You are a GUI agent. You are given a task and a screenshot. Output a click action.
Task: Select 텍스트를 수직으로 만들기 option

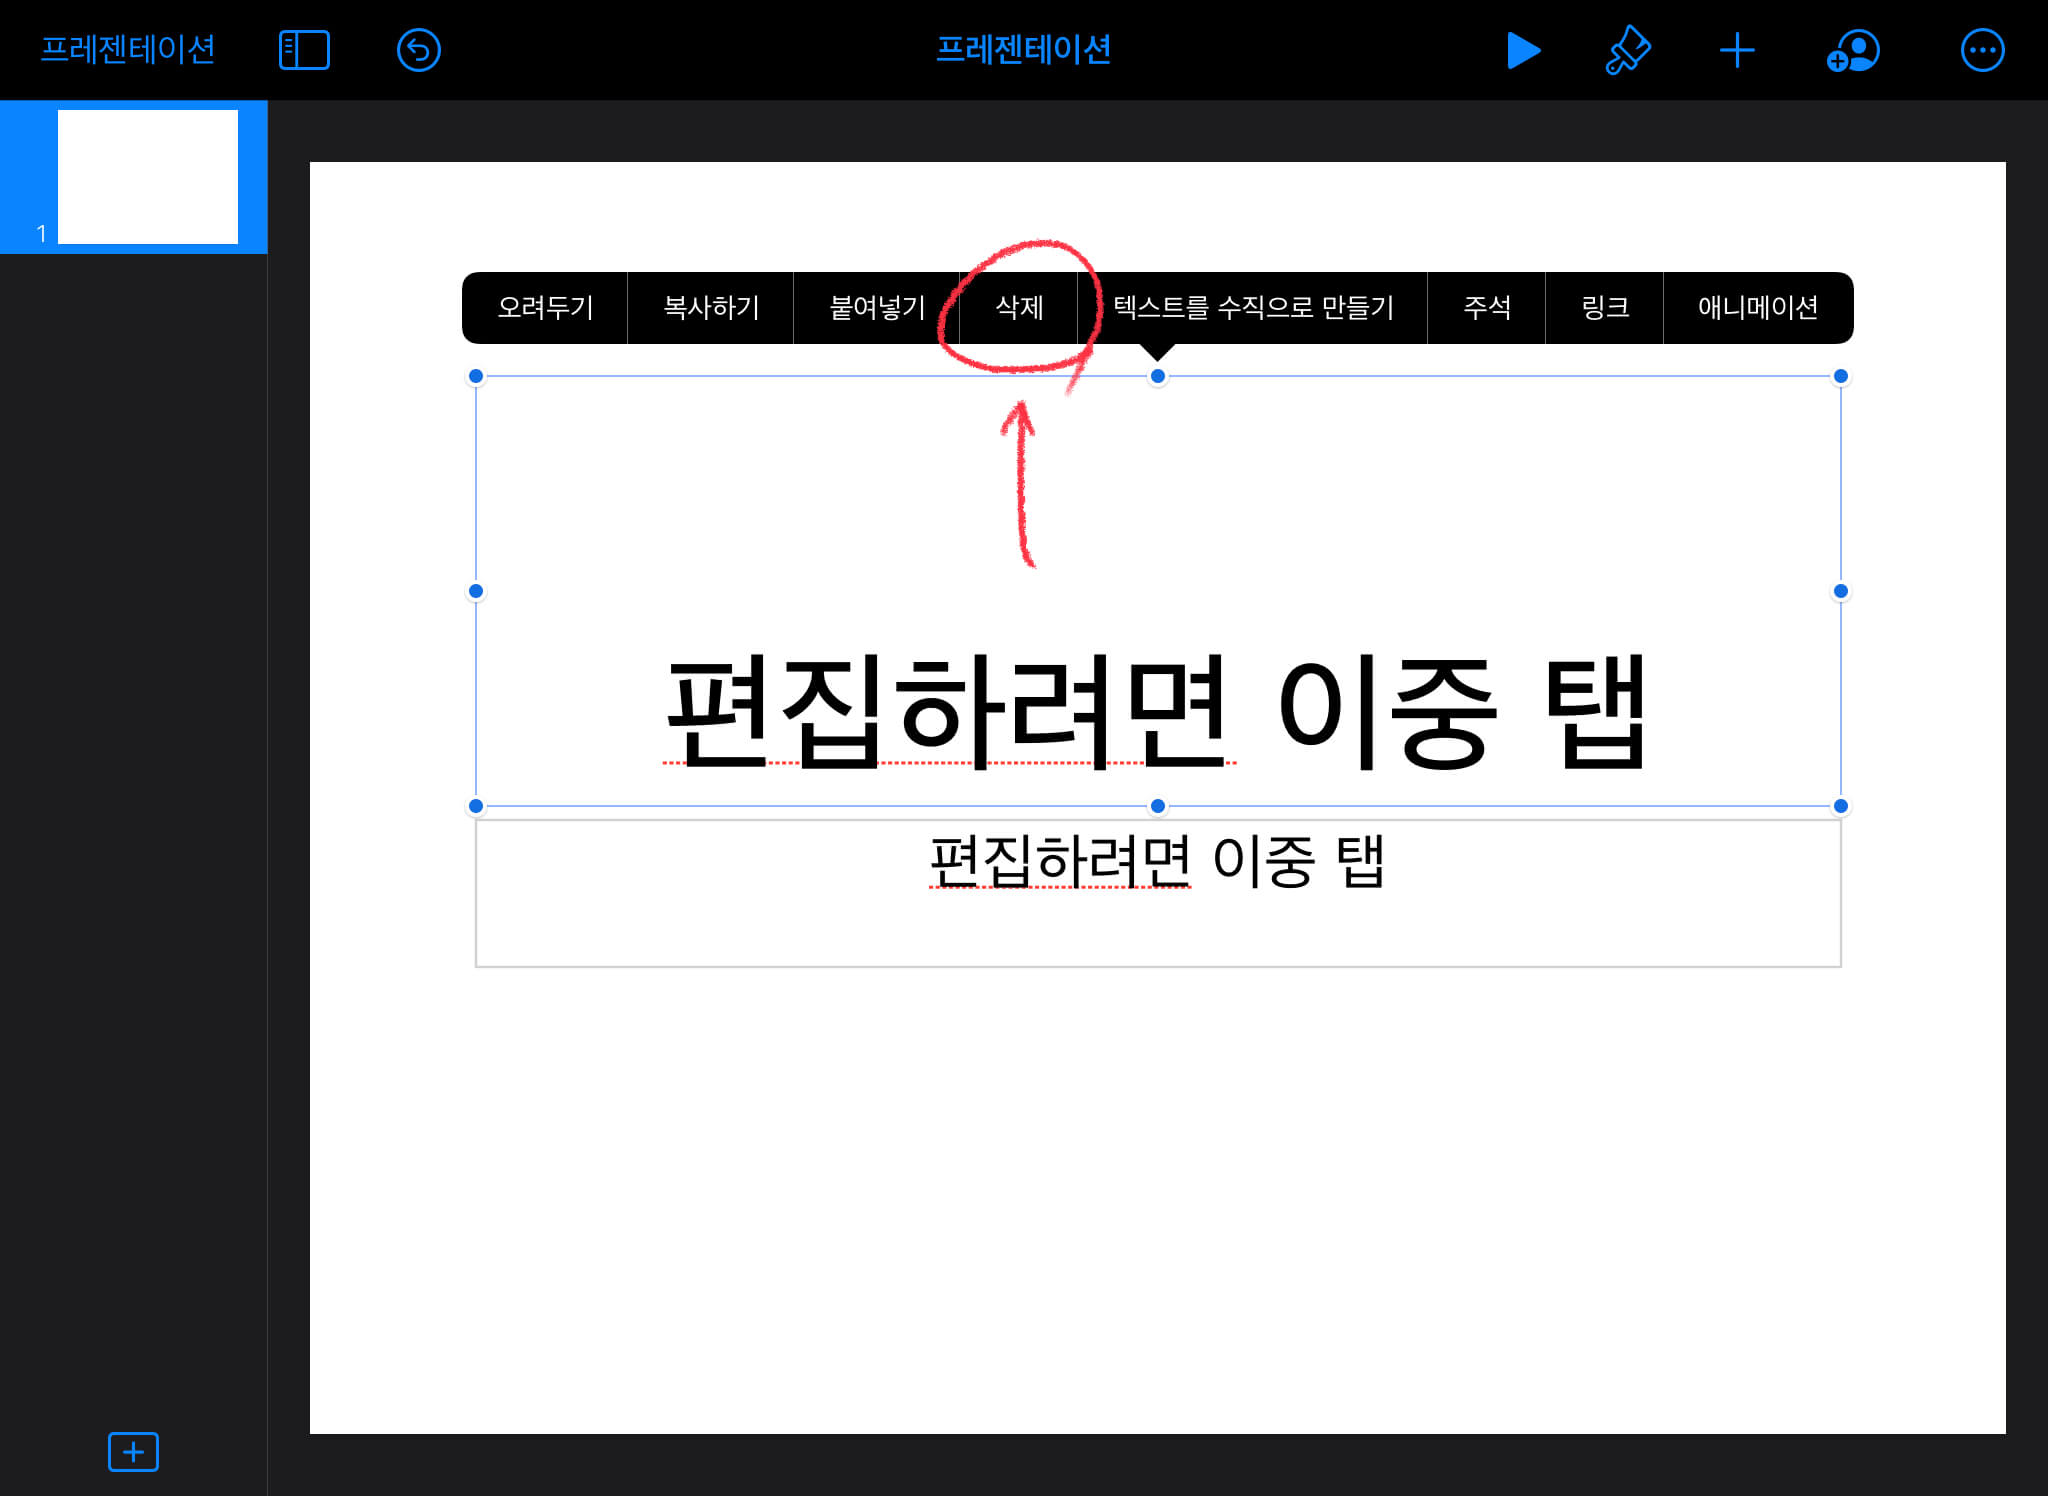tap(1253, 308)
